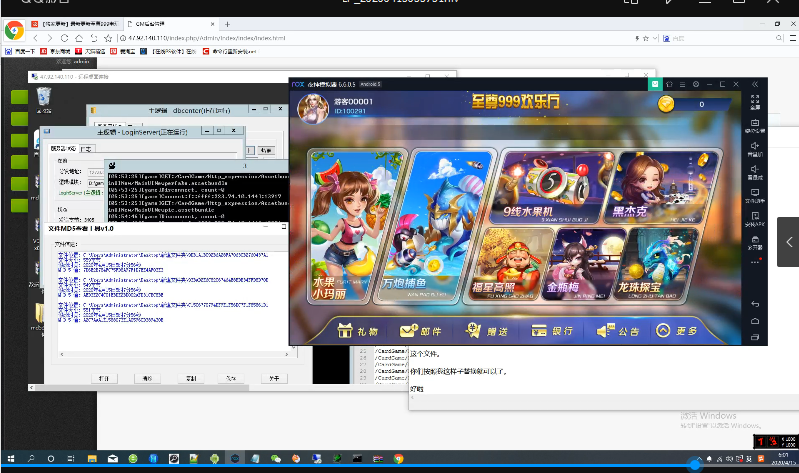The width and height of the screenshot is (799, 473).
Task: Open the 银行 bank in game lobby
Action: pos(550,331)
